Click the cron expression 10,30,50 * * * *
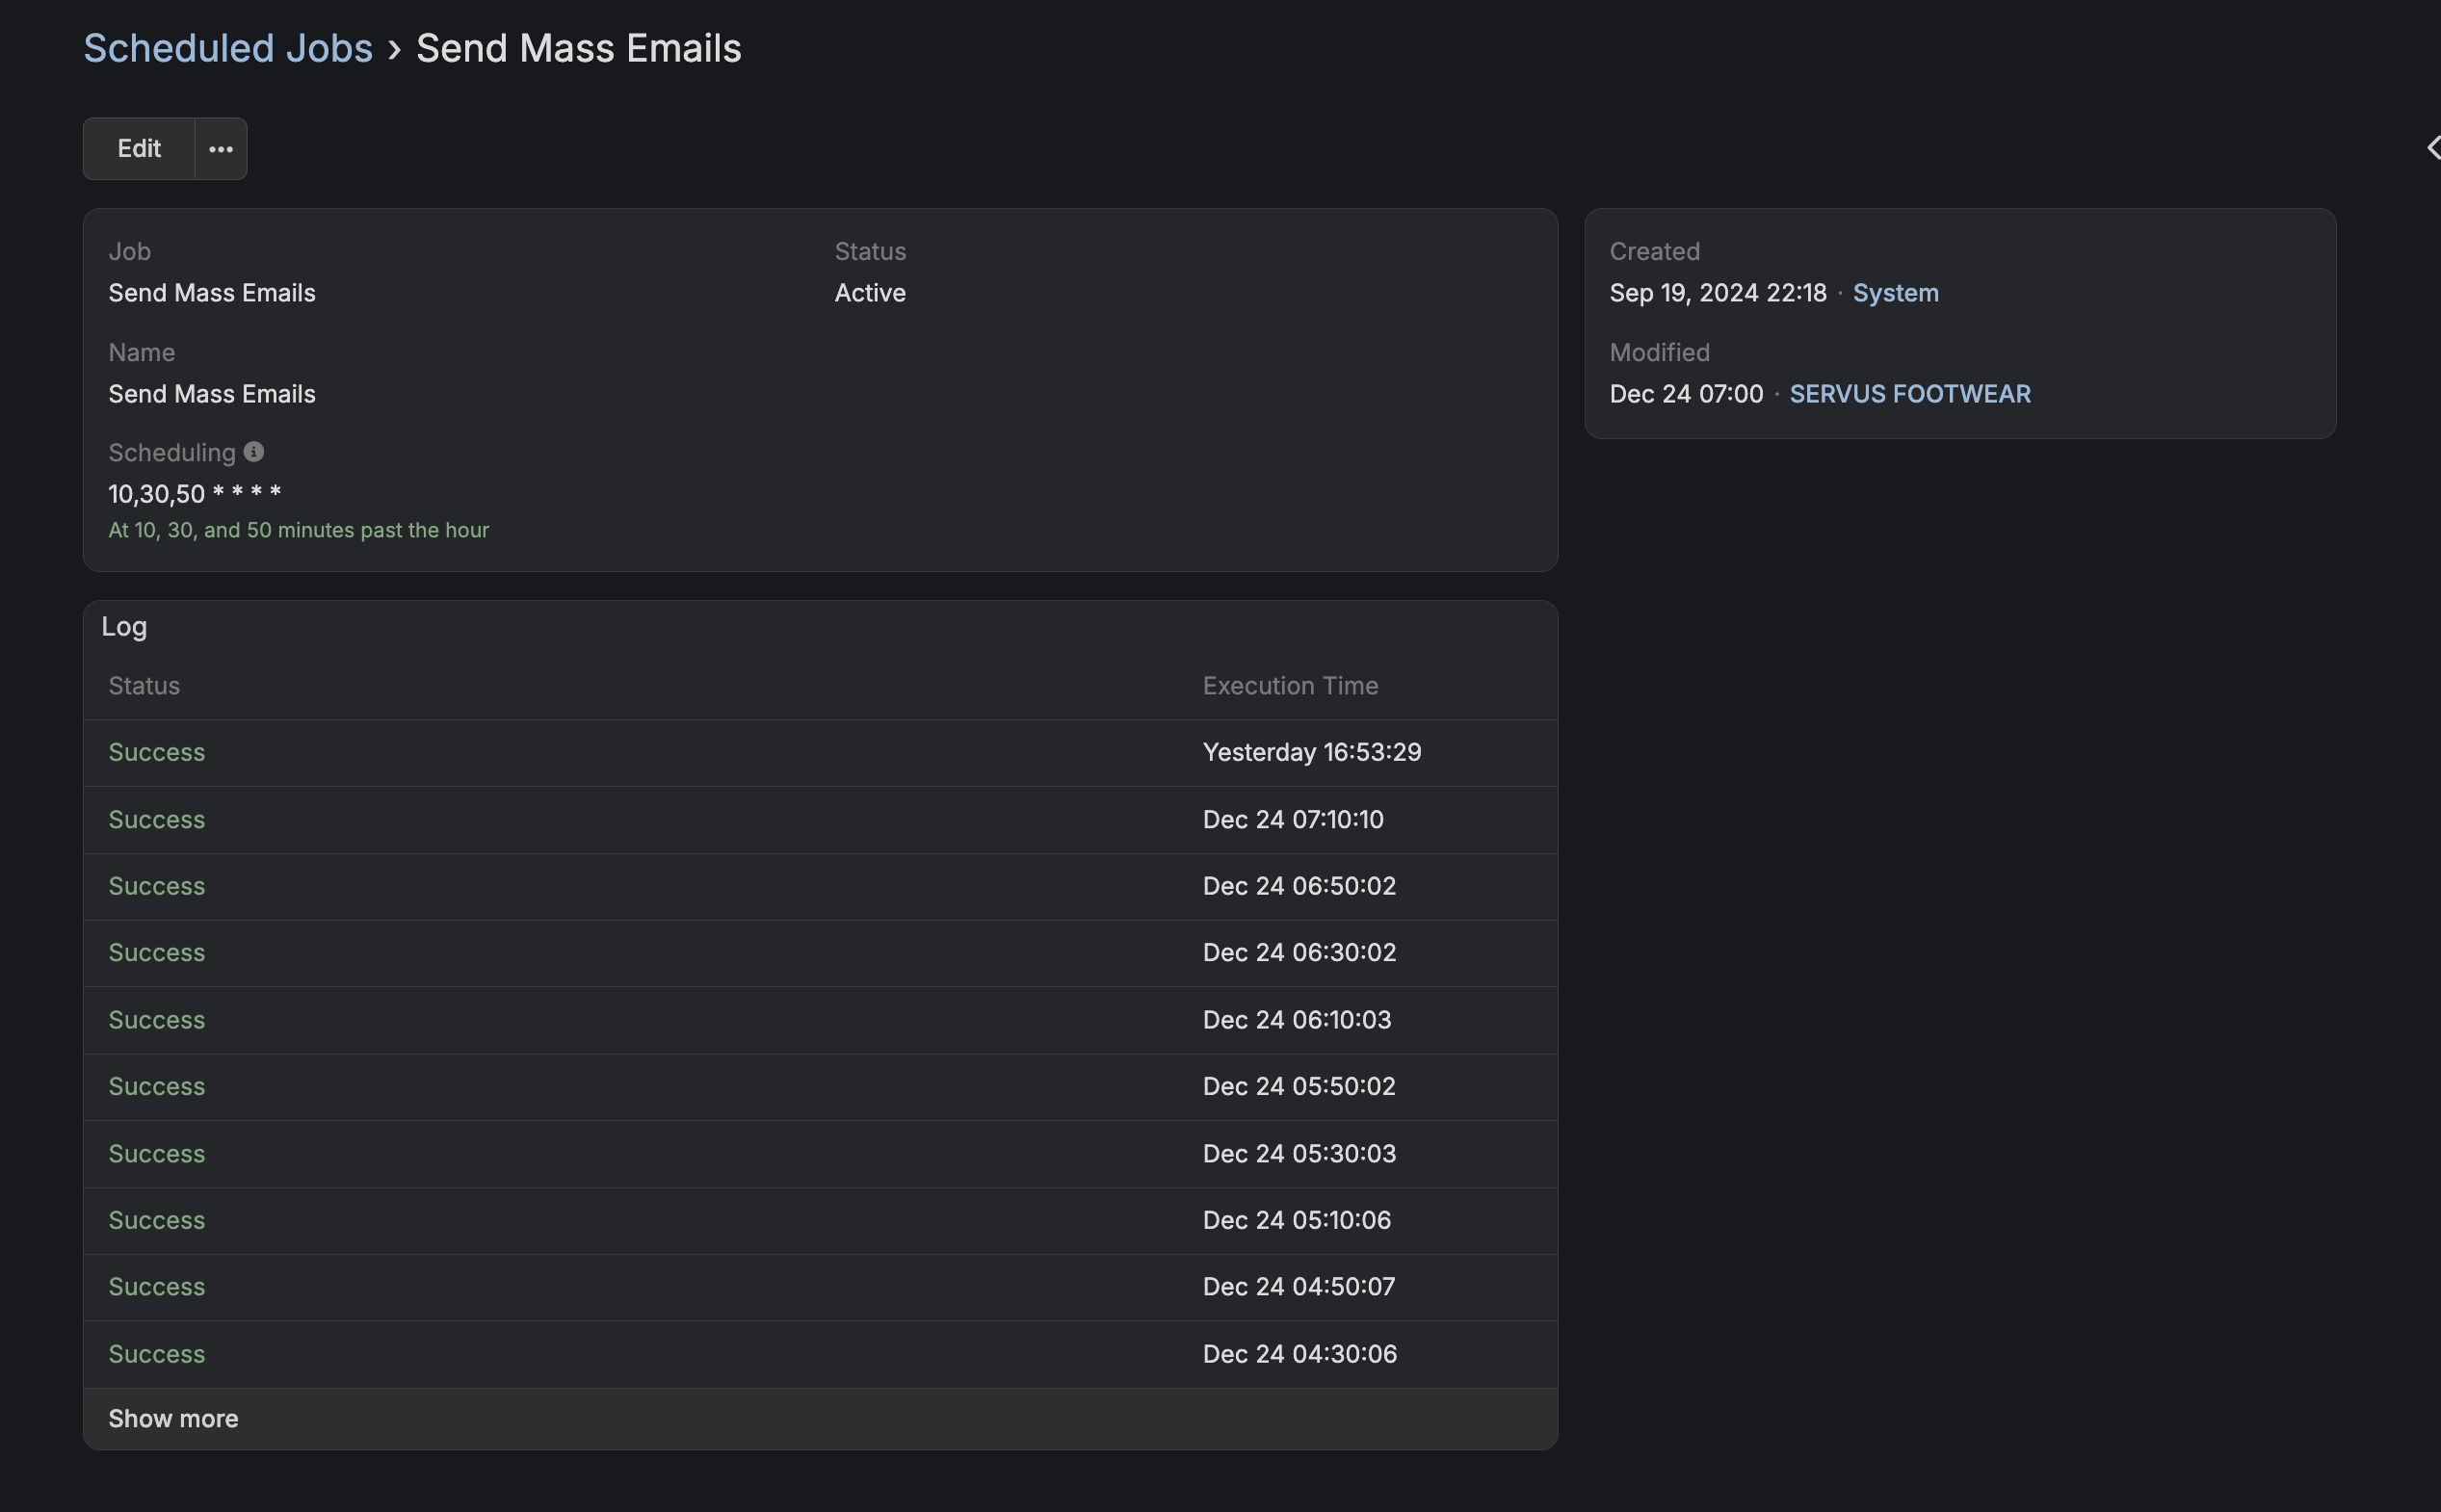Viewport: 2441px width, 1512px height. 195,494
